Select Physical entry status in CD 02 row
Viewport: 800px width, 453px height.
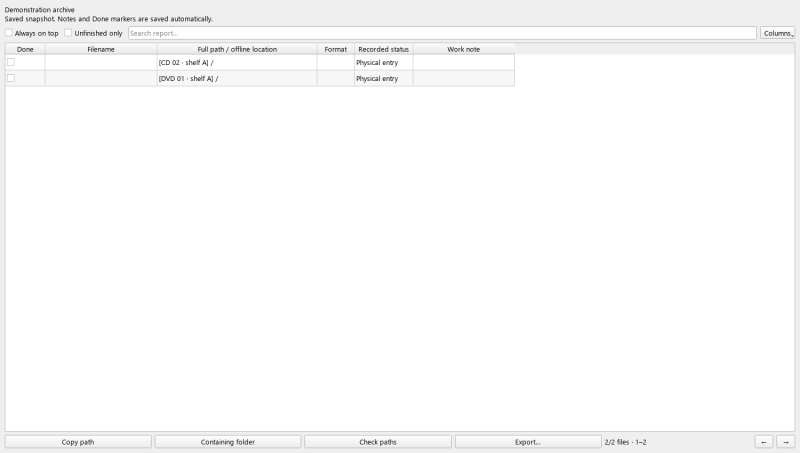click(384, 63)
